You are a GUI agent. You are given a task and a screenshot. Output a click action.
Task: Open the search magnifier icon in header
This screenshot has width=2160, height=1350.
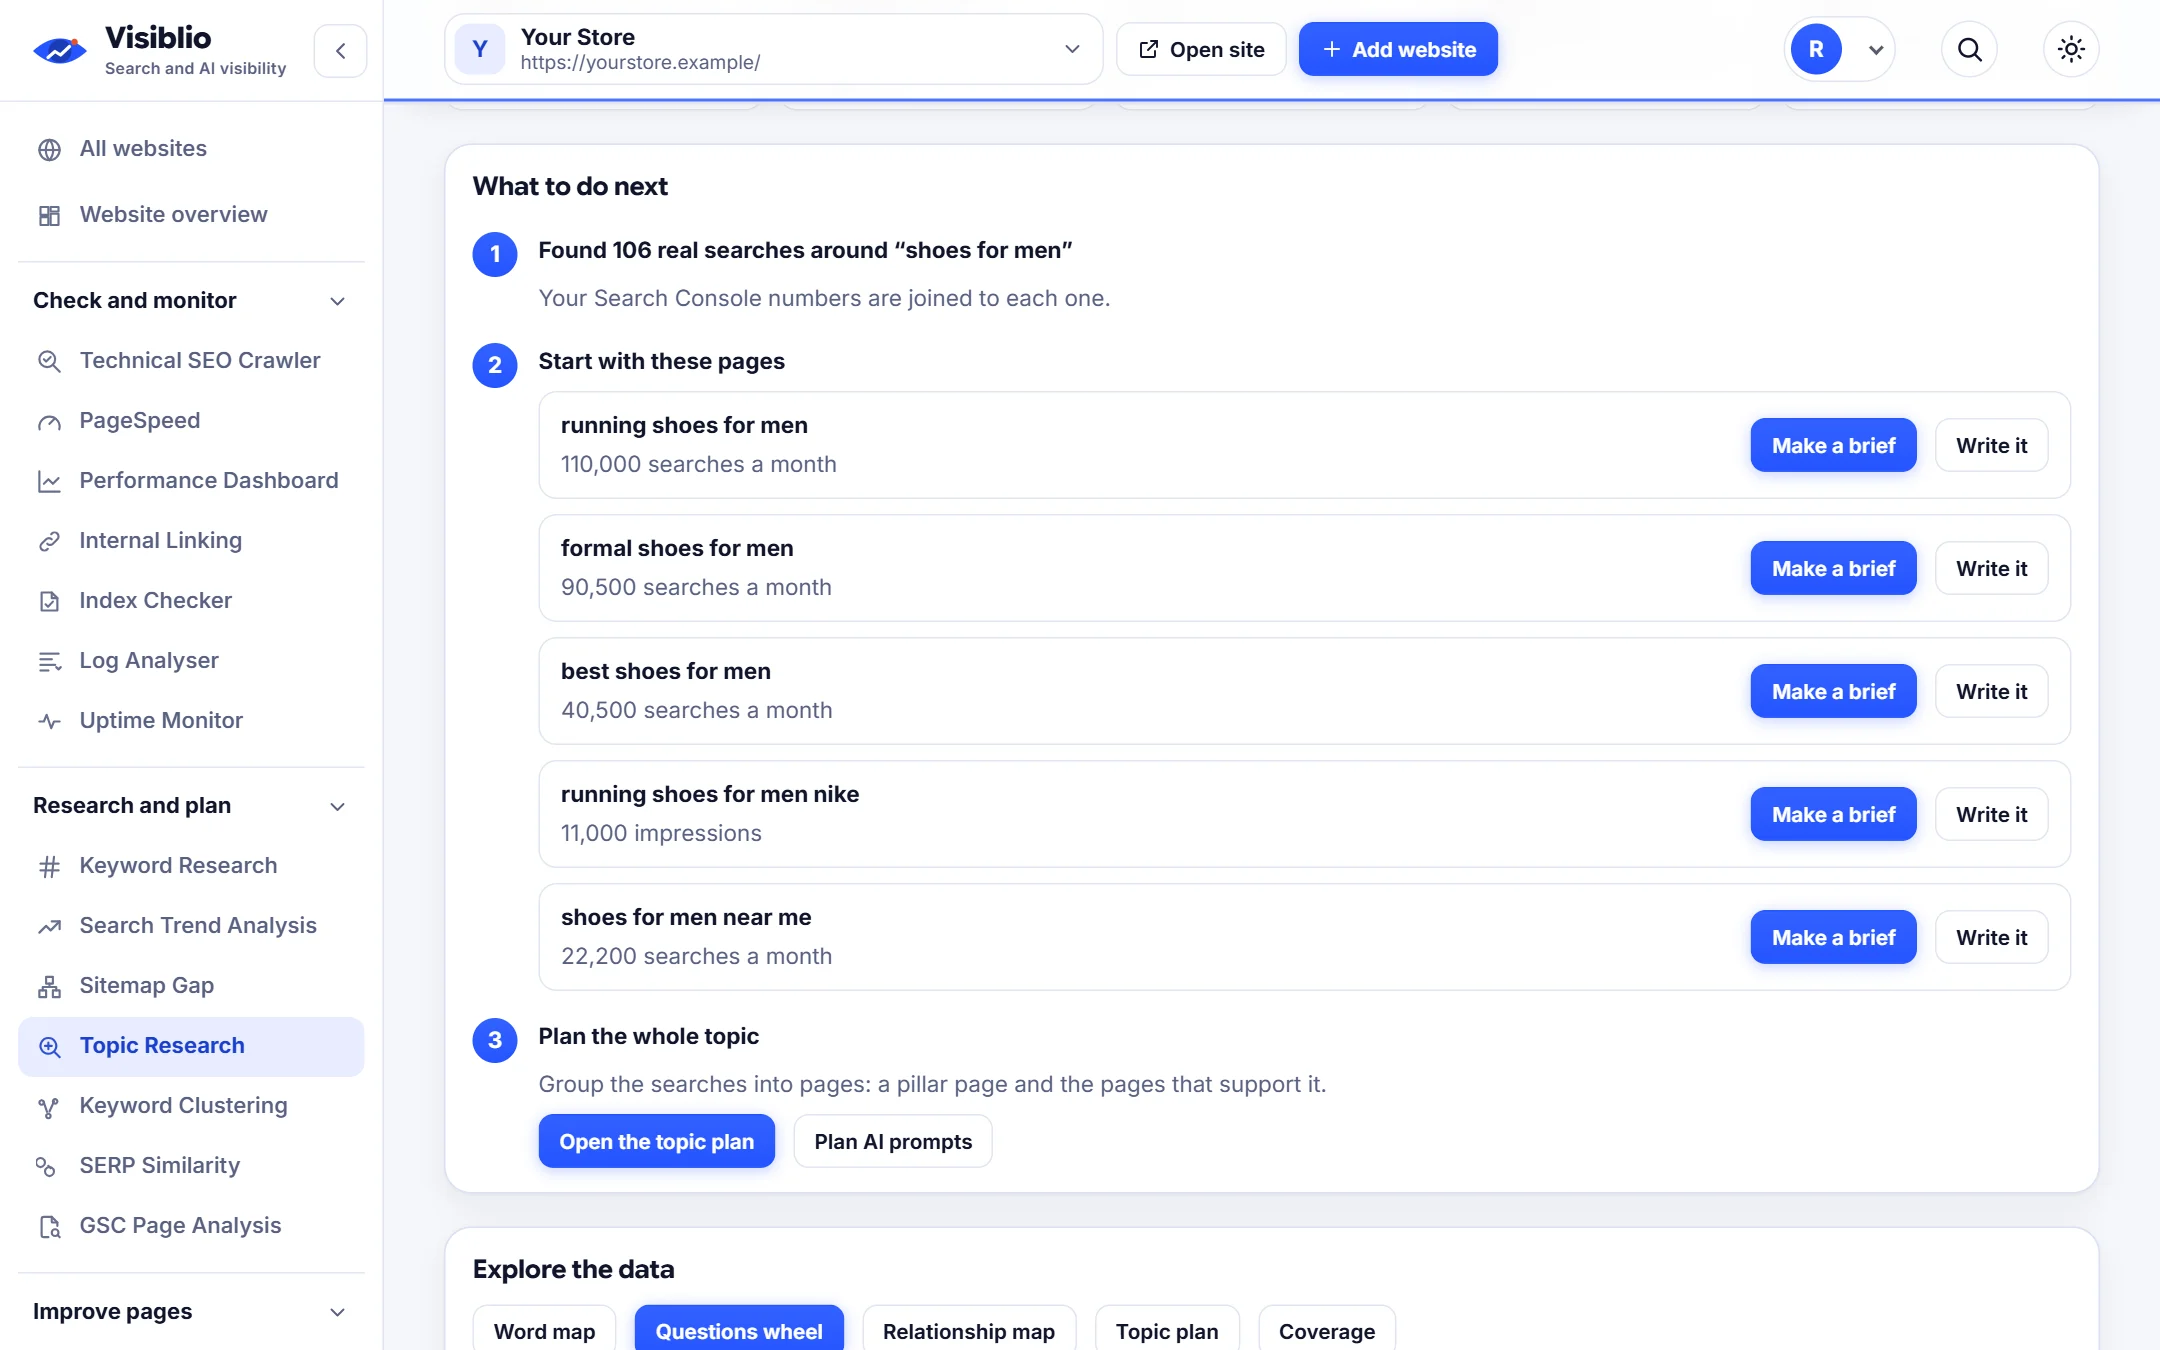click(1969, 49)
